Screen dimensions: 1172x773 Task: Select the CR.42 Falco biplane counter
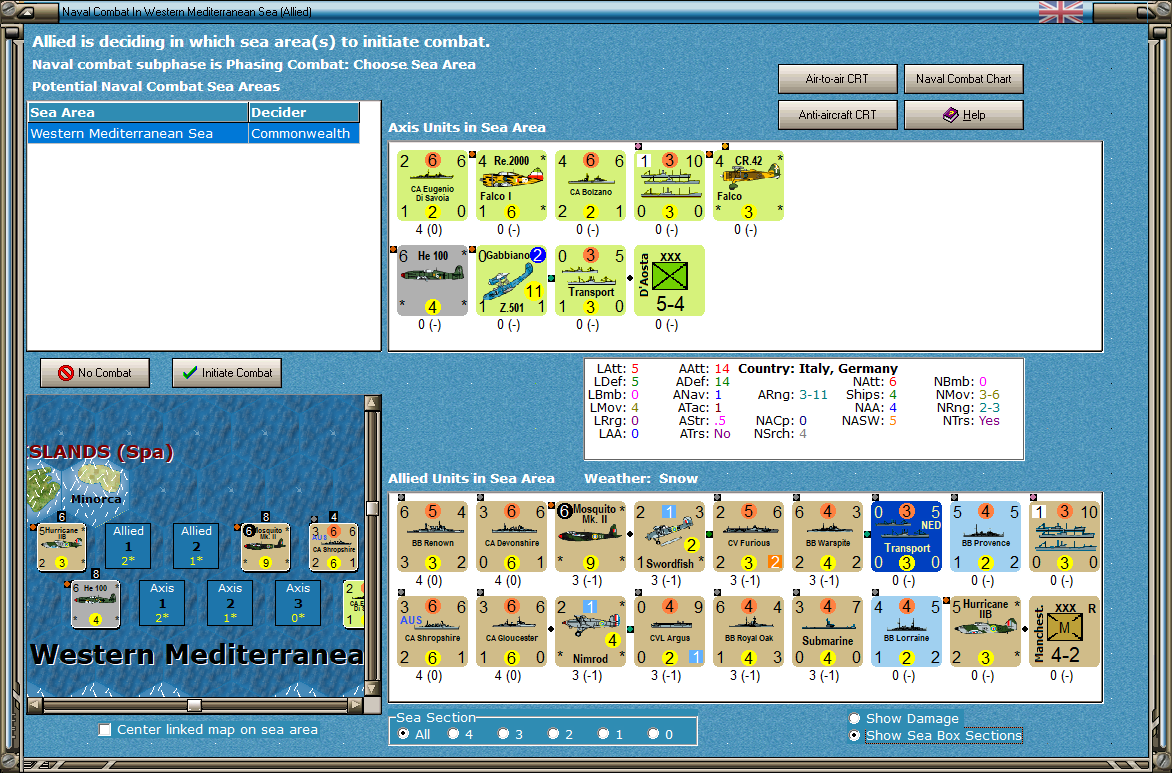pyautogui.click(x=748, y=185)
